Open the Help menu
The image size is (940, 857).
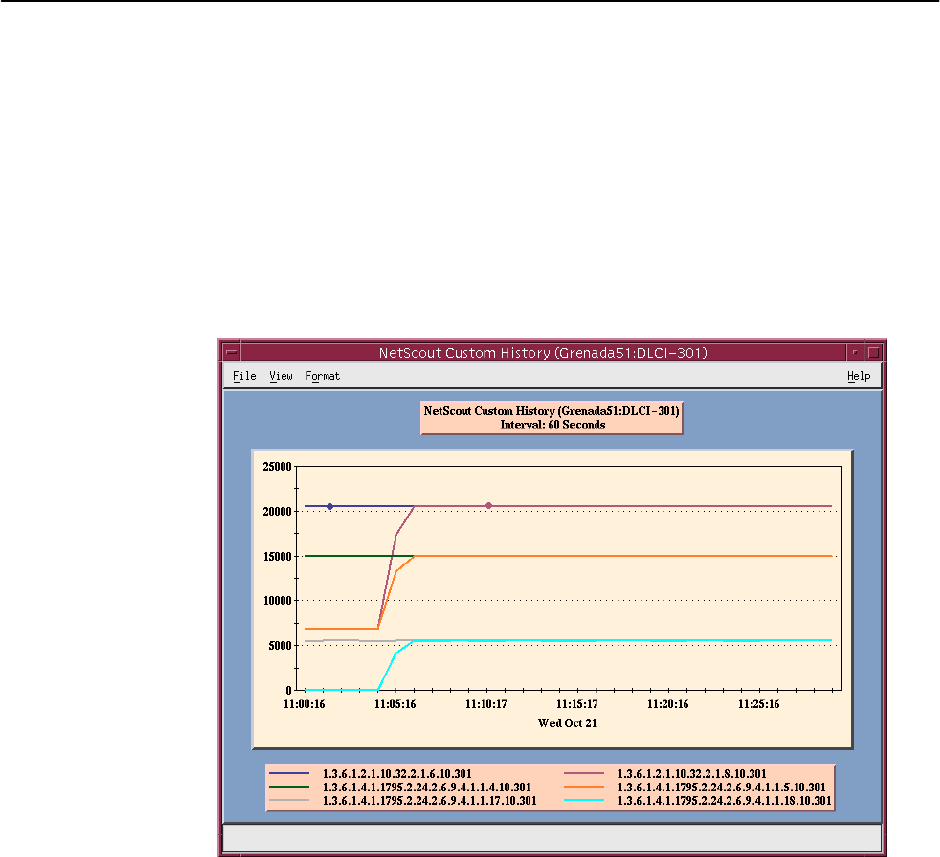[858, 377]
